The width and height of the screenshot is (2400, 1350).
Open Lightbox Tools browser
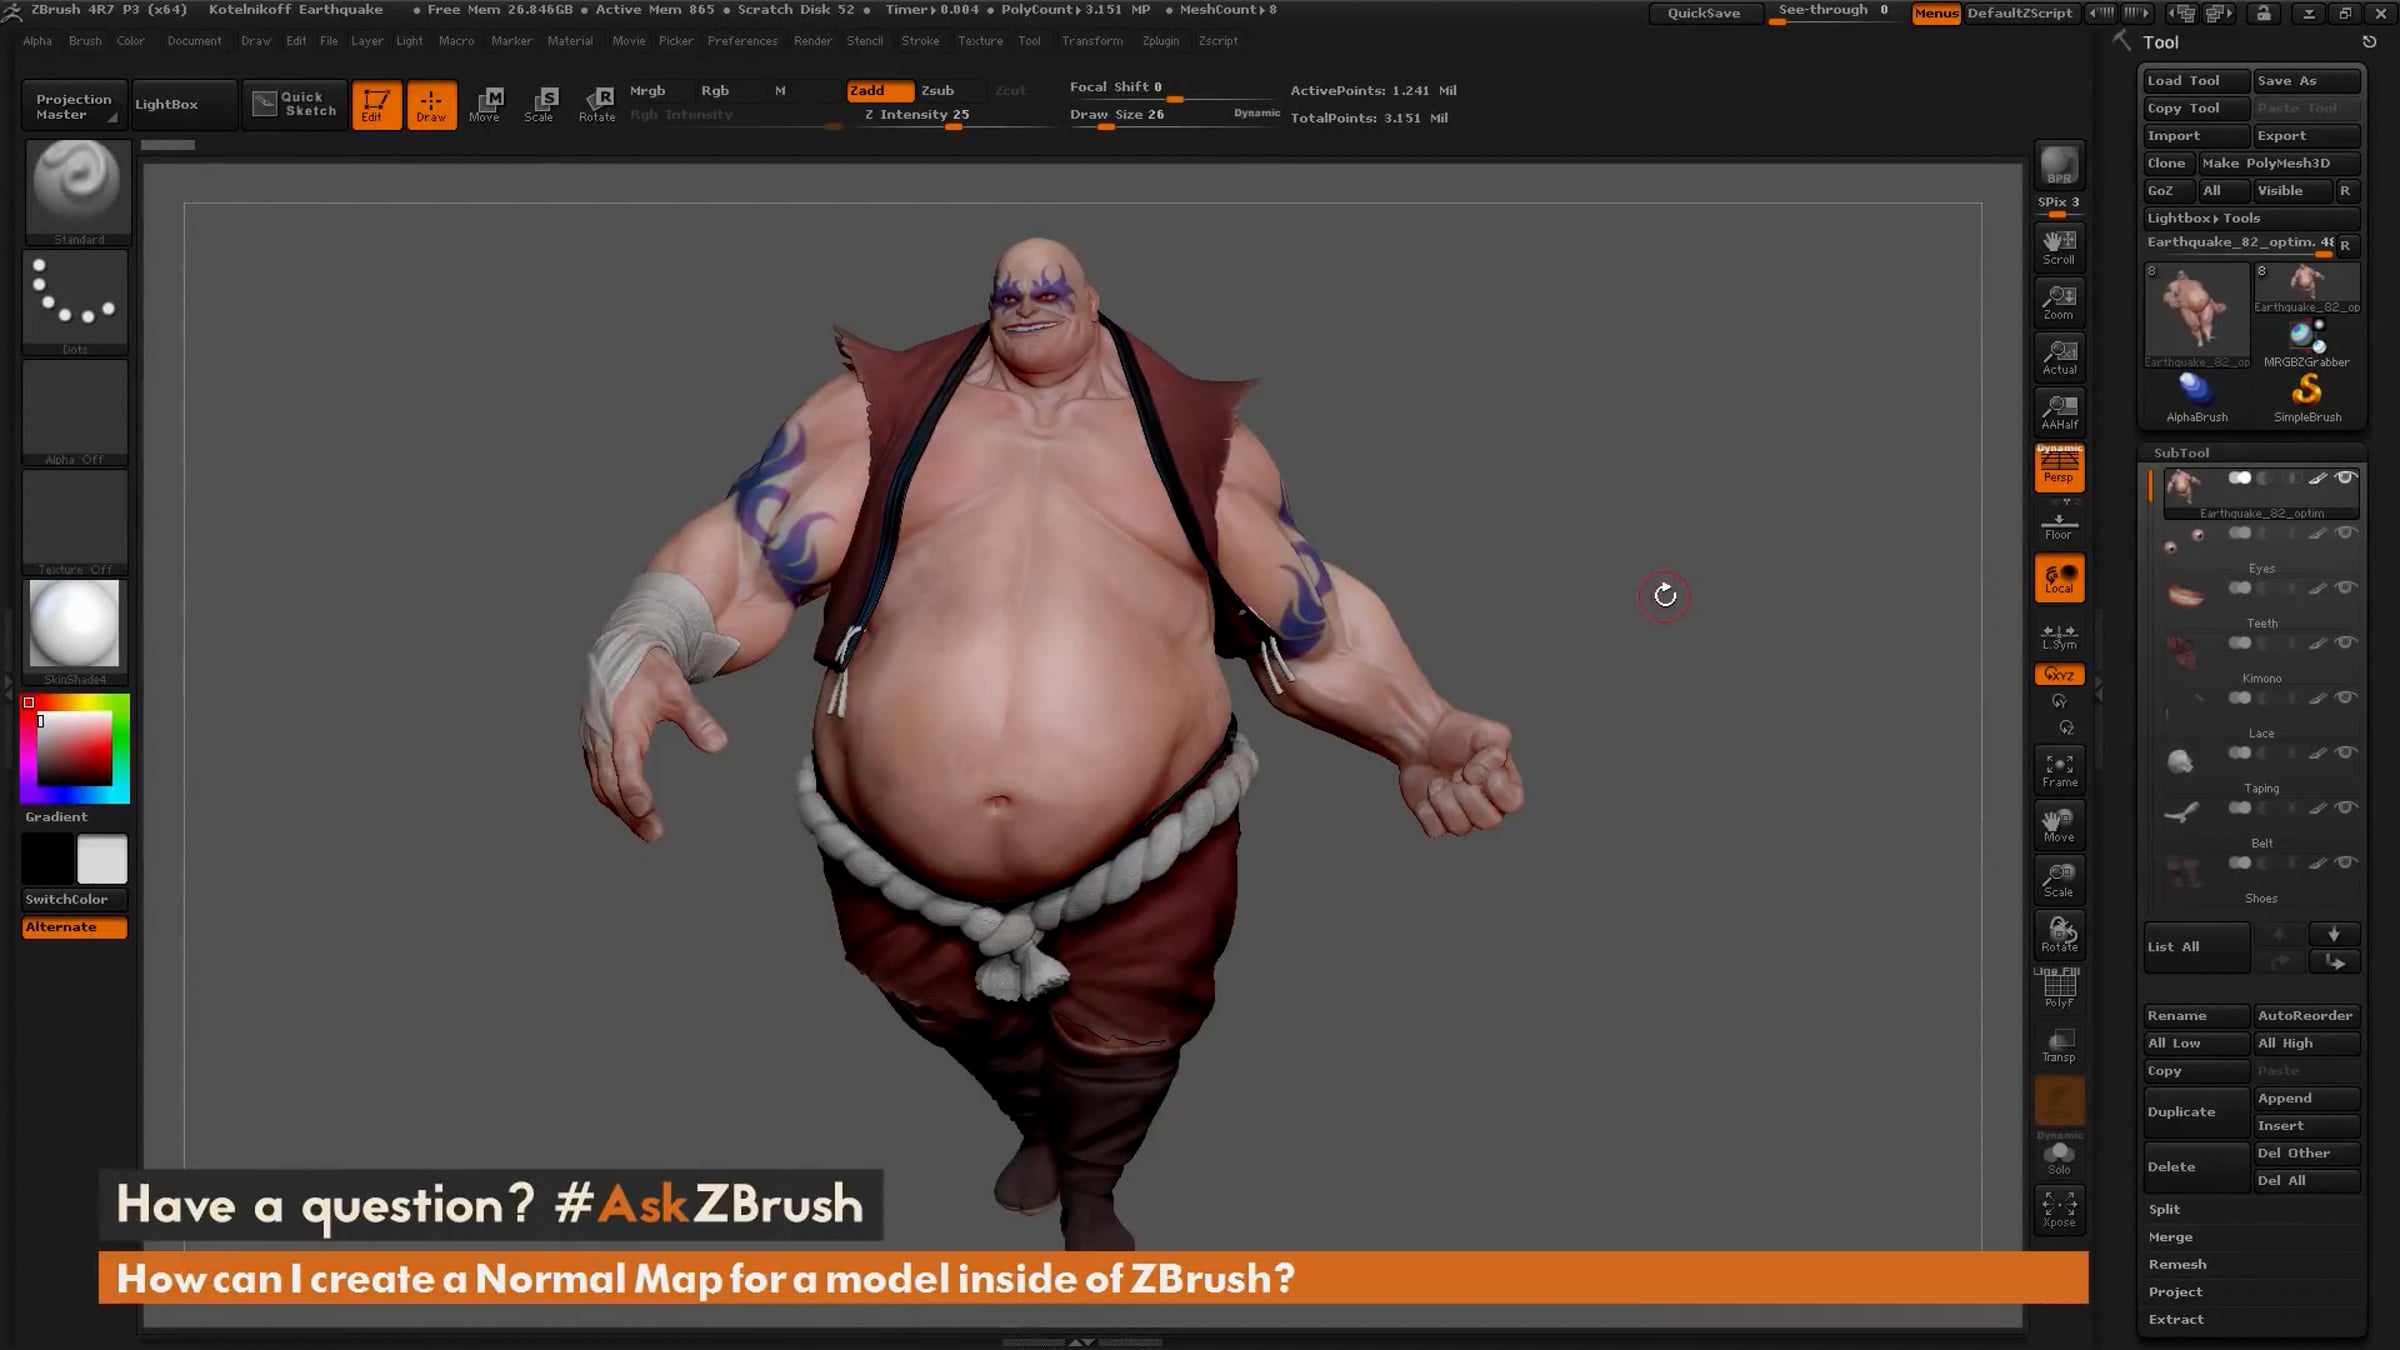pos(2251,218)
